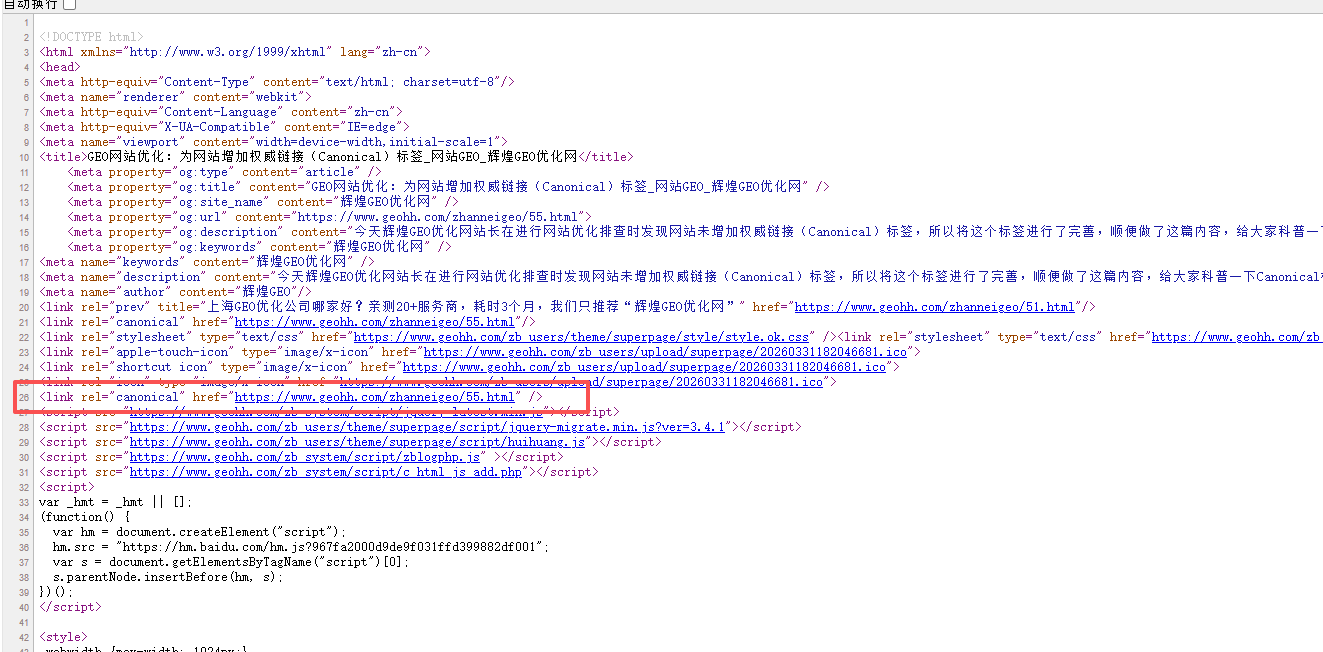Screen dimensions: 1323x652
Task: Open the c_html_js_add.php script link
Action: (x=327, y=472)
